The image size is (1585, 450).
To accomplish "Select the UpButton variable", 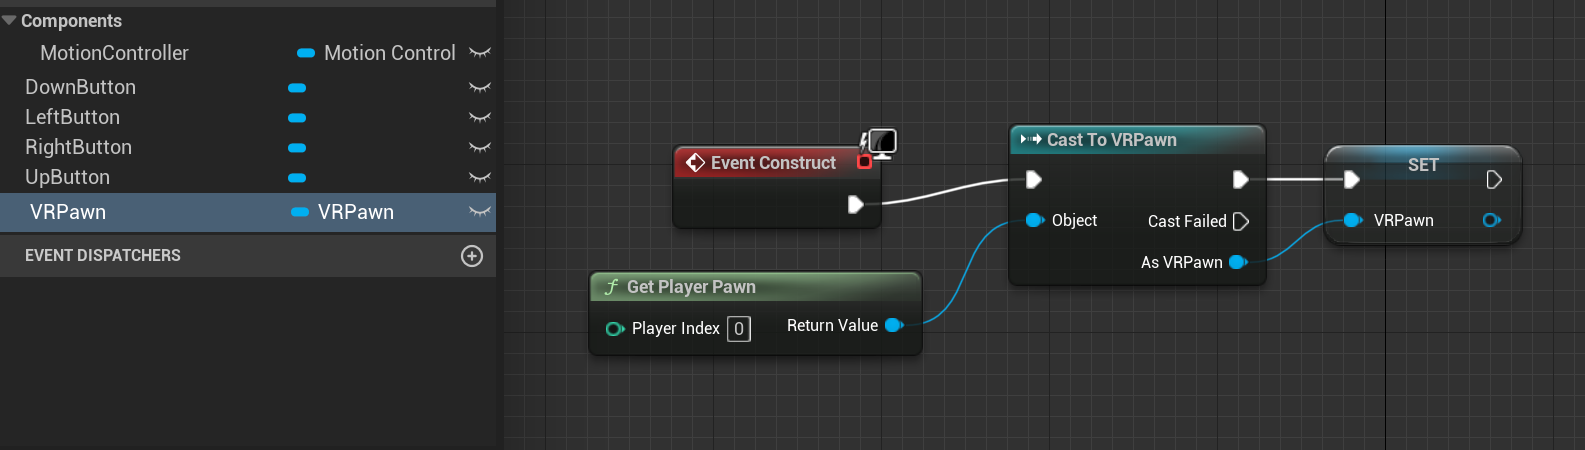I will (67, 177).
